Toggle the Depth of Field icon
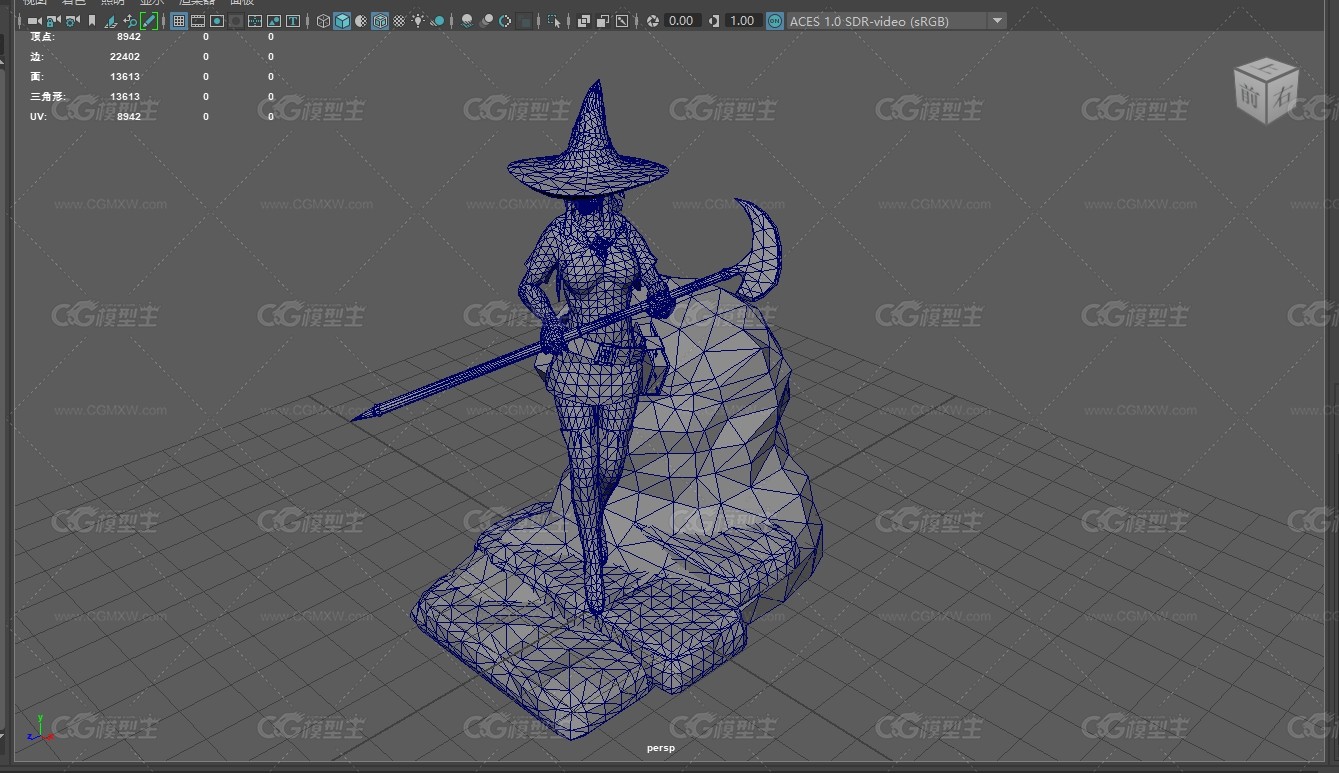 524,20
